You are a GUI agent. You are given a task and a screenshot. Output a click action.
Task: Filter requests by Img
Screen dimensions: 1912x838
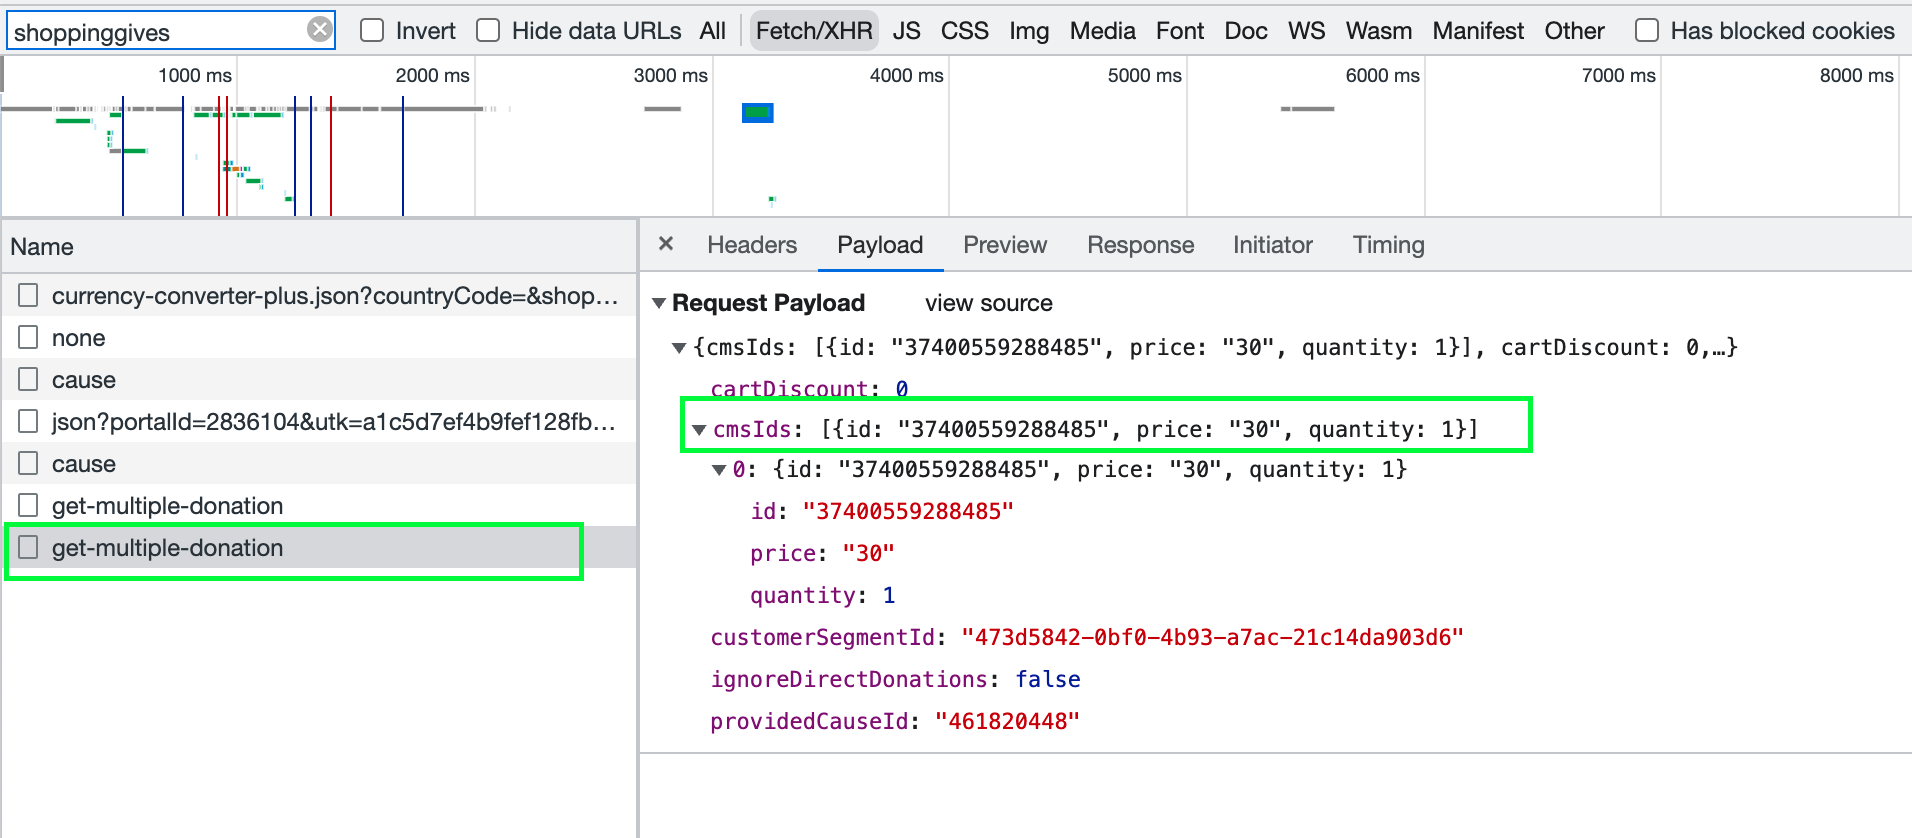coord(1029,31)
